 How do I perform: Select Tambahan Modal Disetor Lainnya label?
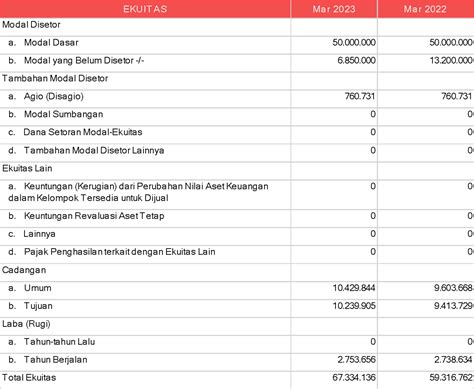tap(94, 150)
